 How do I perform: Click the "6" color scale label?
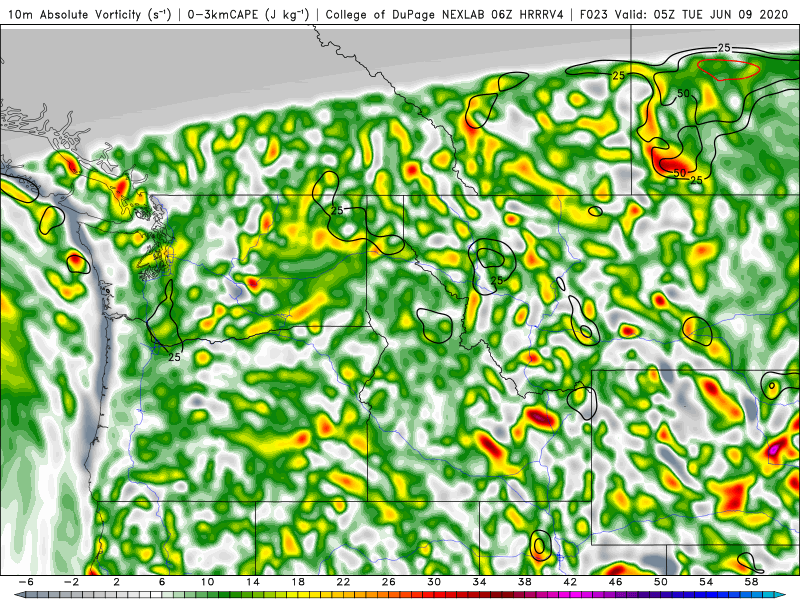point(162,582)
